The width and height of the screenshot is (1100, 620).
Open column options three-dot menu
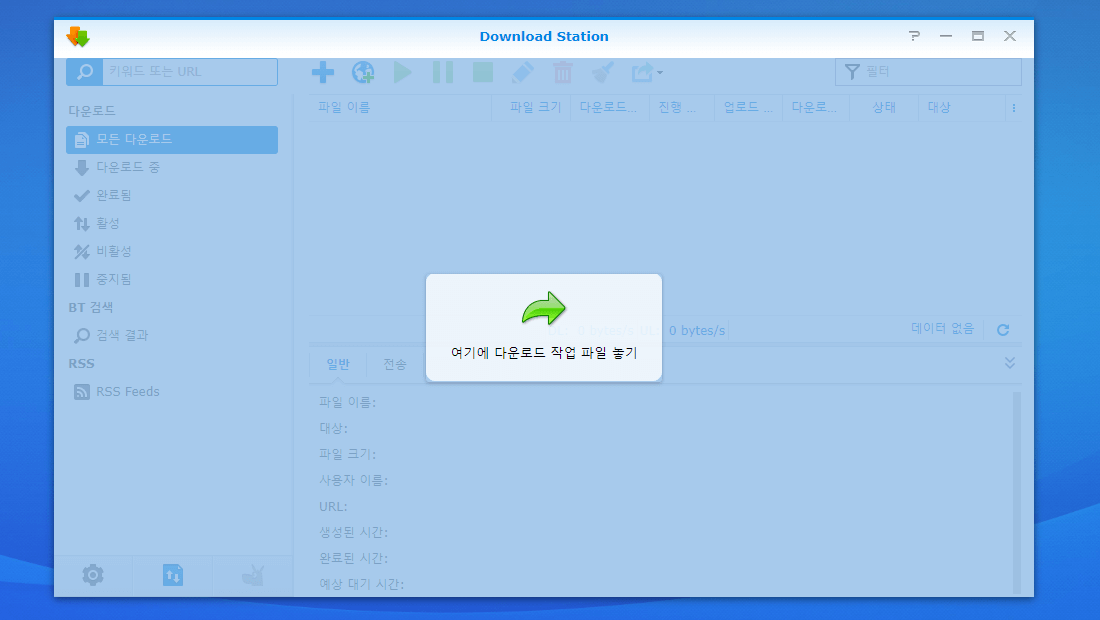click(x=1014, y=108)
